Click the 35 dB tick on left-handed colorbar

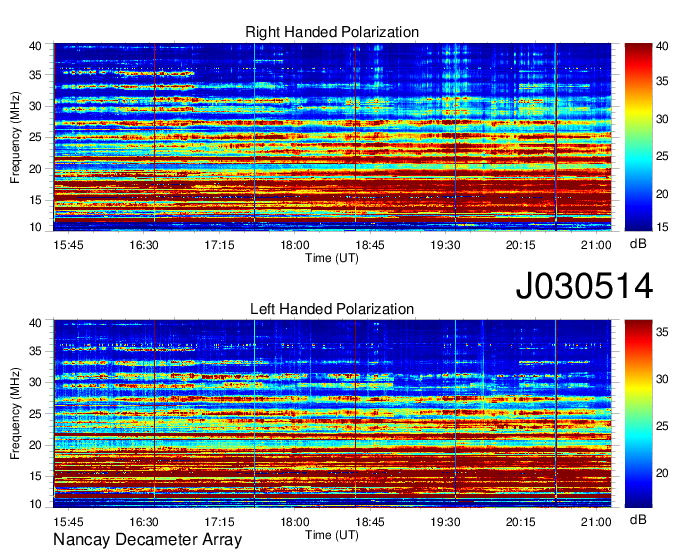point(662,332)
